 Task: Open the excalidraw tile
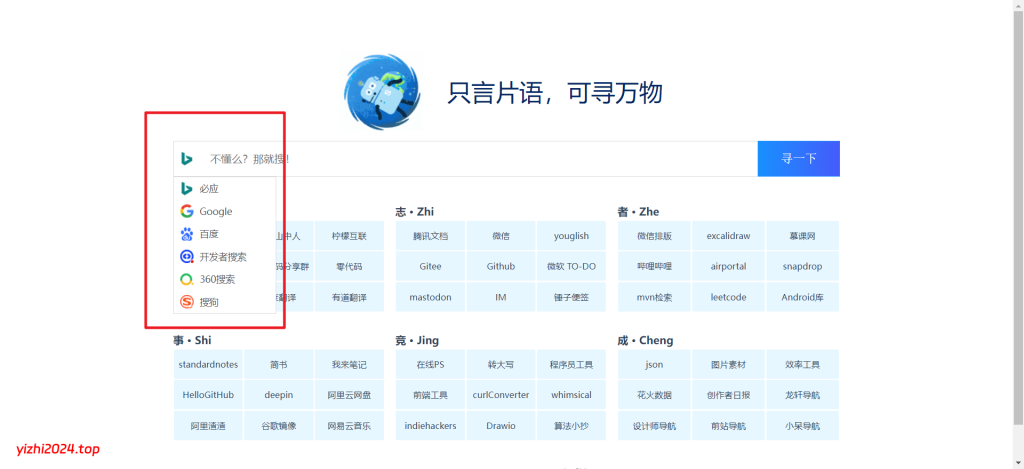pos(727,237)
